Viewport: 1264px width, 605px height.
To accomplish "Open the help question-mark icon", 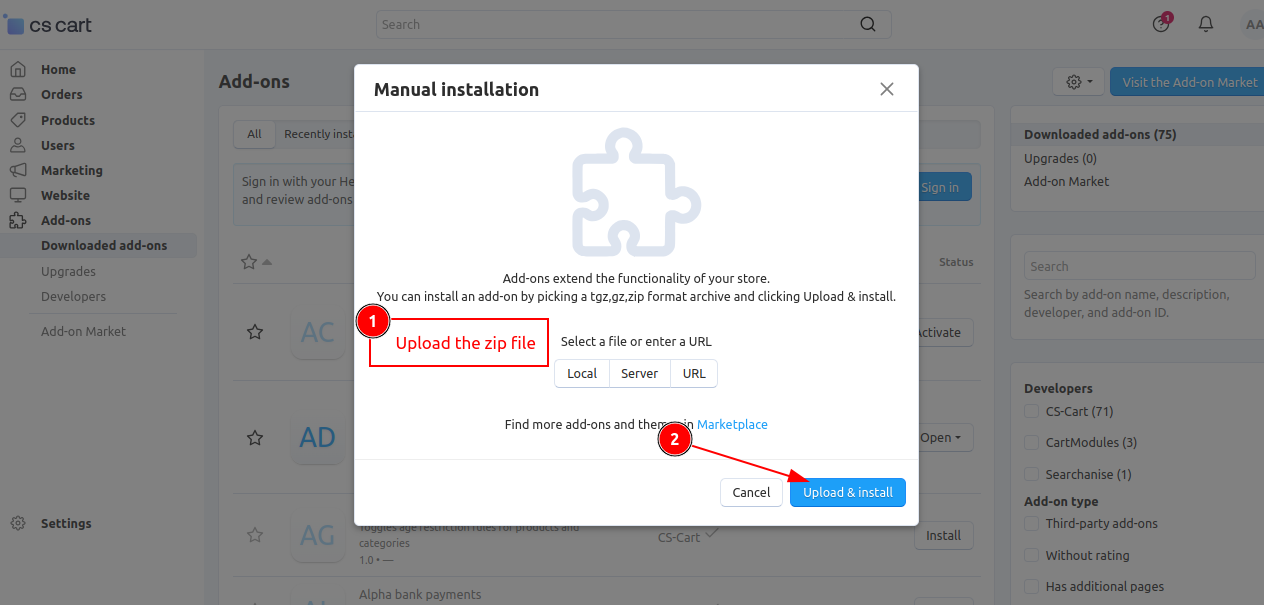I will (x=1159, y=23).
